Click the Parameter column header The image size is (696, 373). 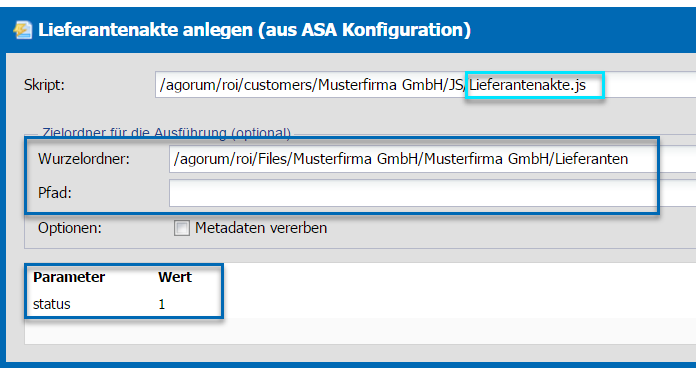[69, 277]
